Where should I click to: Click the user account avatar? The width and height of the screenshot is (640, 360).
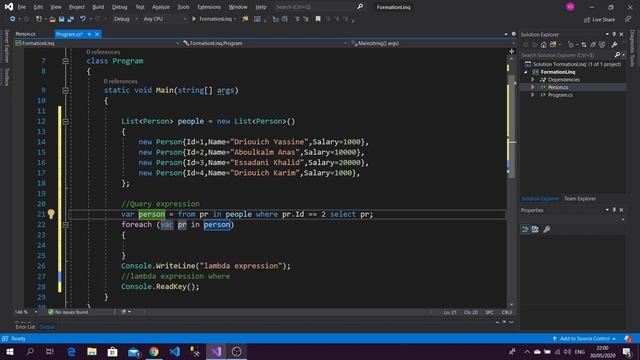coord(570,7)
